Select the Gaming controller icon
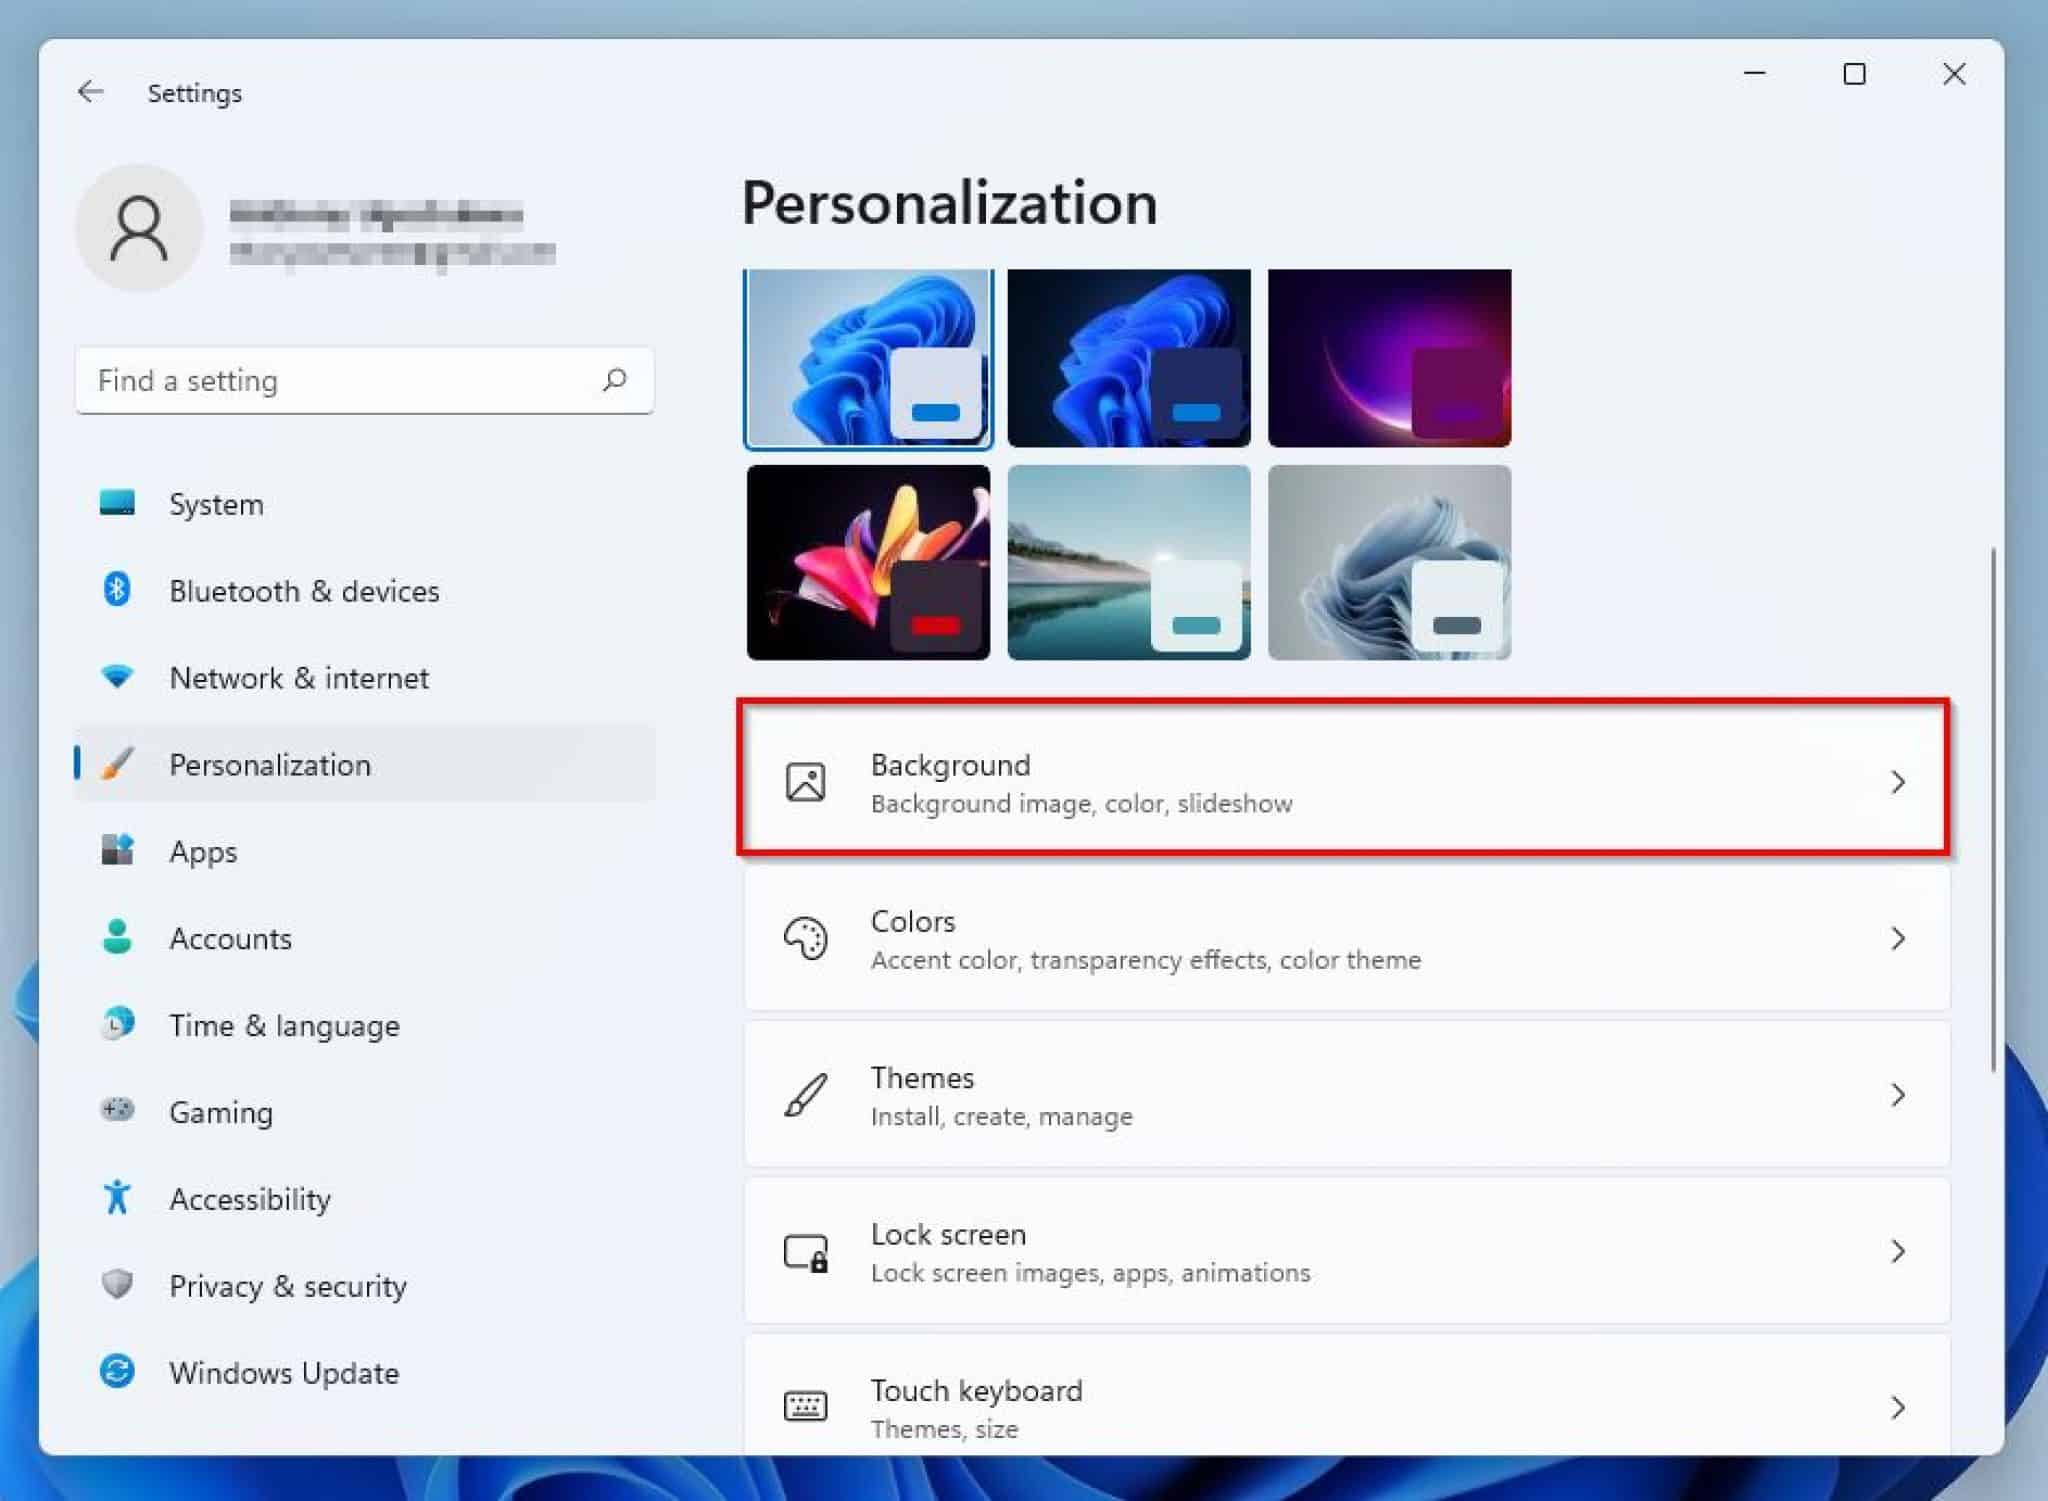 tap(117, 1111)
